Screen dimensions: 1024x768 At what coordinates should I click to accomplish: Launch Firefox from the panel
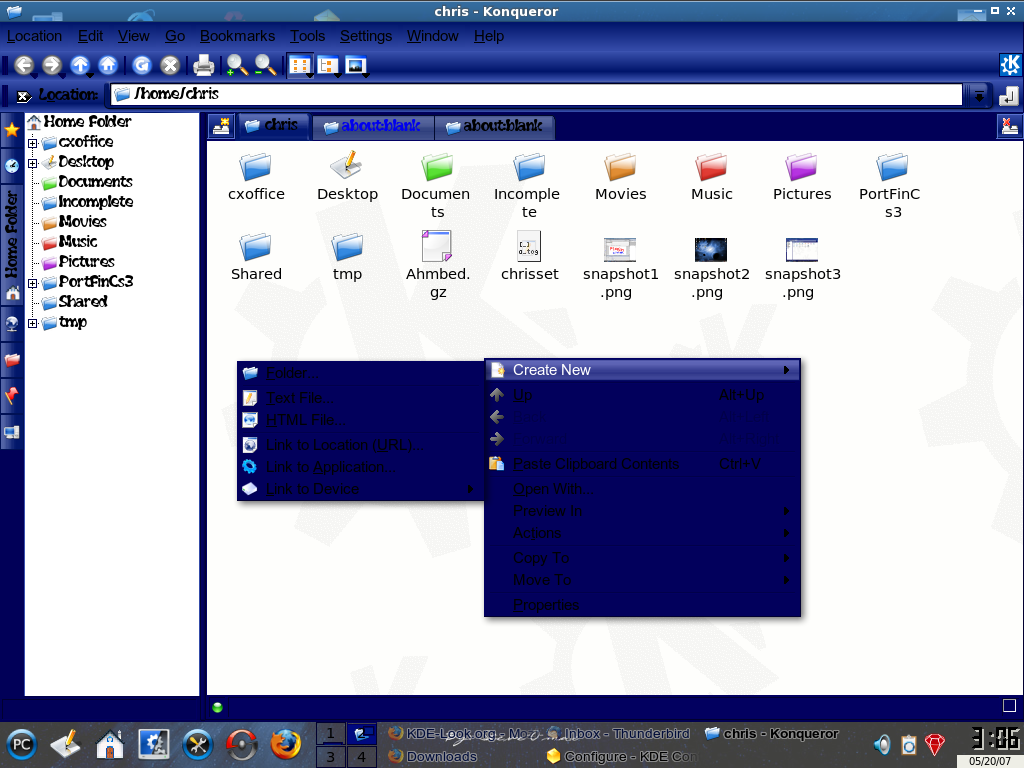[x=285, y=744]
